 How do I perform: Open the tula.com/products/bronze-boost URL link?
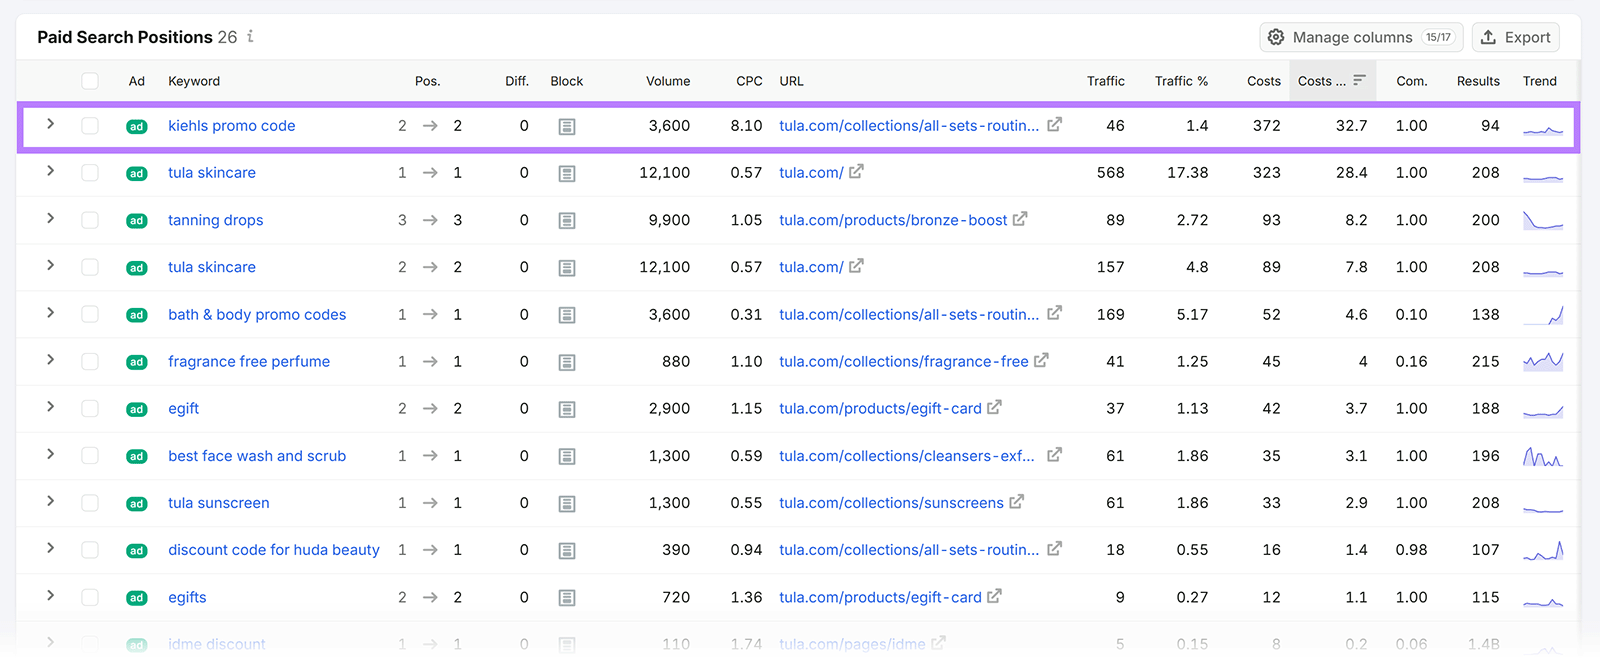[x=893, y=220]
